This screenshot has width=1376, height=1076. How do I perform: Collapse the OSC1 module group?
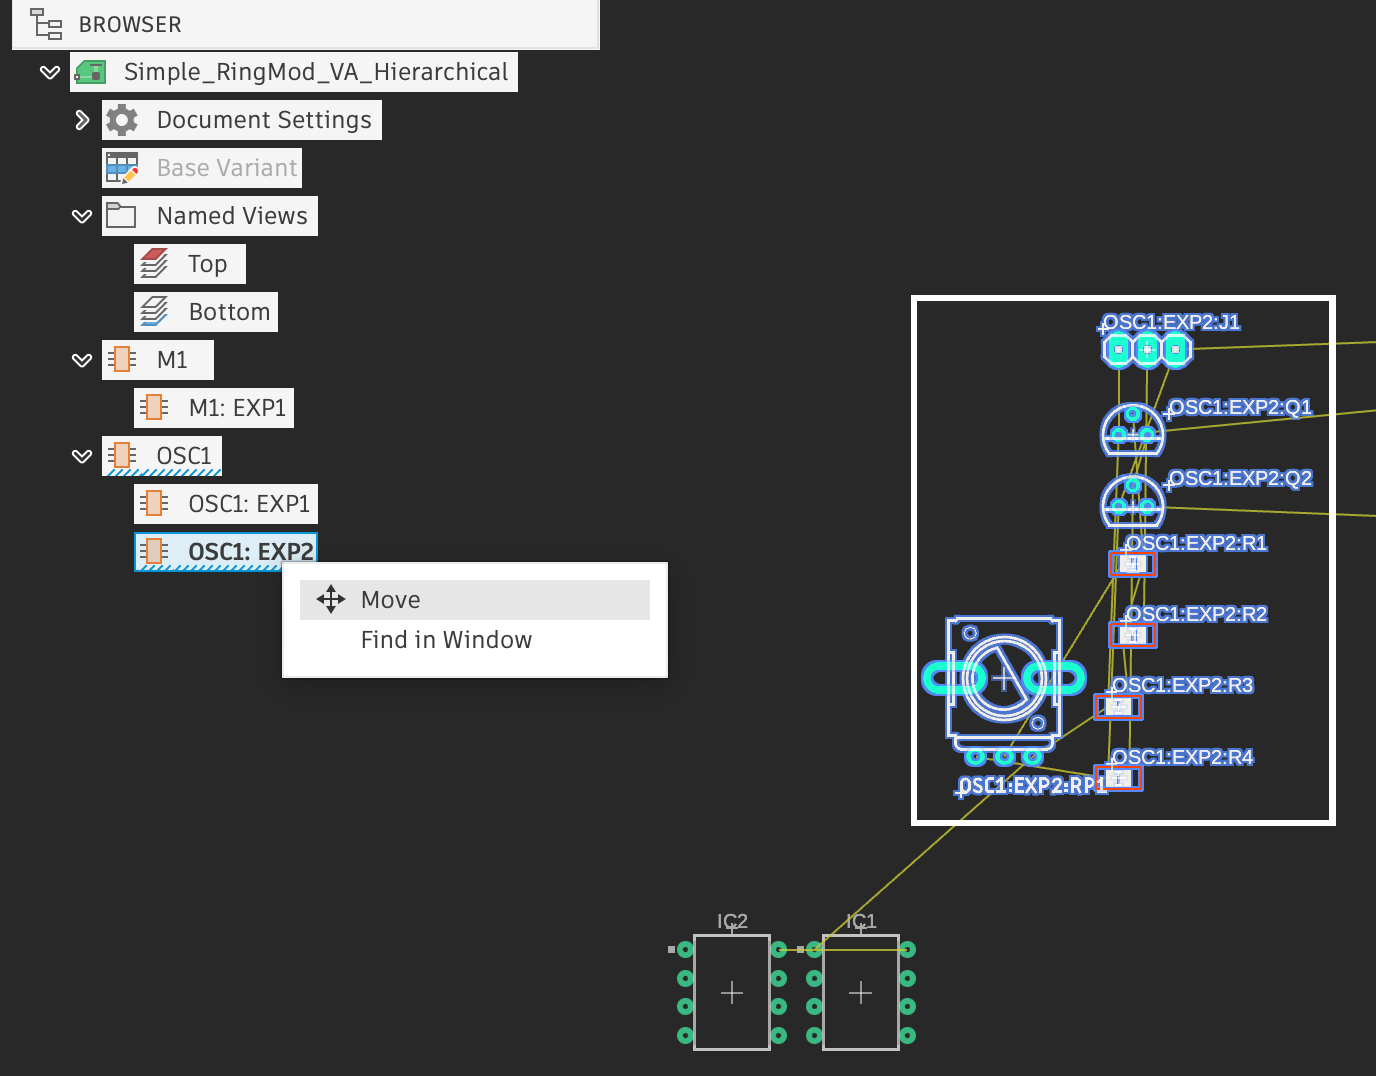pyautogui.click(x=82, y=456)
